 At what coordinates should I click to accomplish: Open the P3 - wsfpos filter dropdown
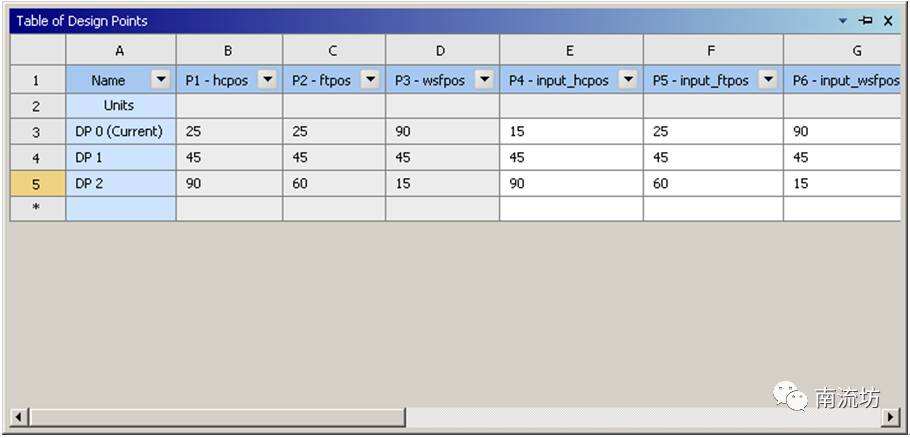[x=484, y=80]
